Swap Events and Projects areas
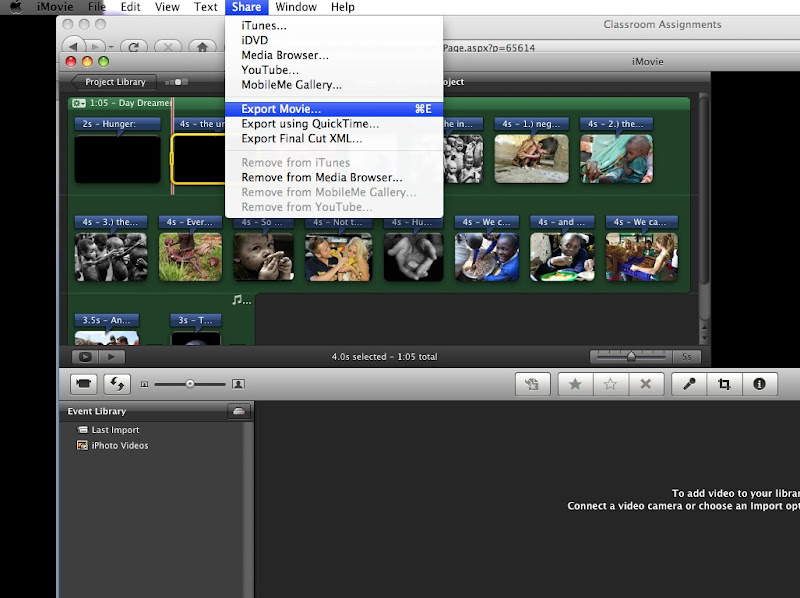Image resolution: width=800 pixels, height=598 pixels. click(x=117, y=384)
